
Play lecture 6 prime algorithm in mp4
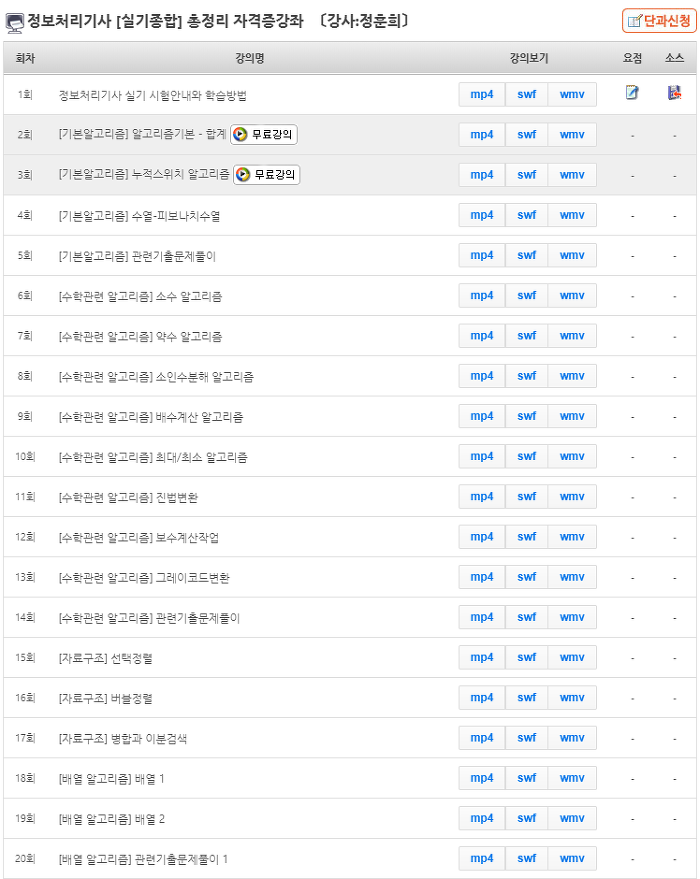(482, 296)
